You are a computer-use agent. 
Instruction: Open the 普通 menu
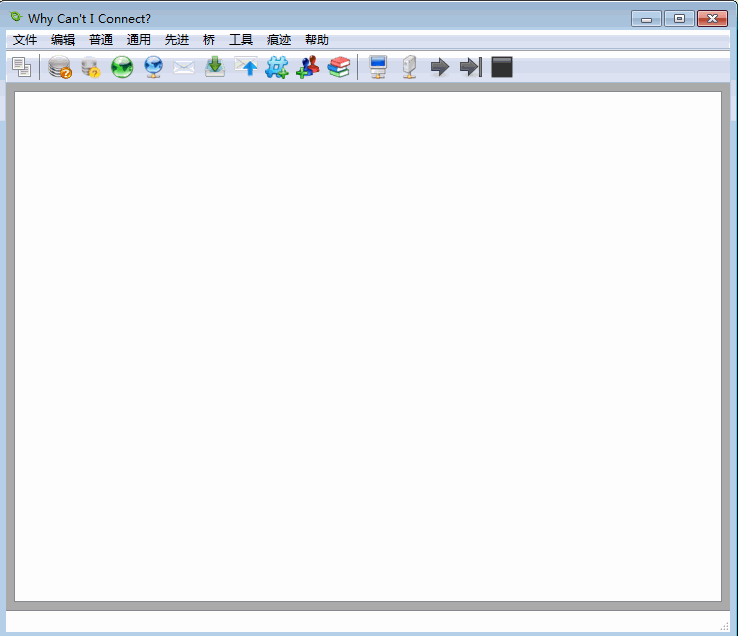click(101, 40)
